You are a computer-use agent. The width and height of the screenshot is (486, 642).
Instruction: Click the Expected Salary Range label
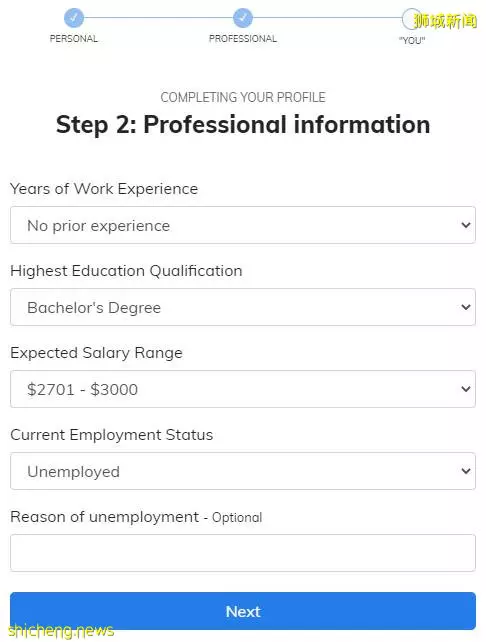pyautogui.click(x=96, y=353)
